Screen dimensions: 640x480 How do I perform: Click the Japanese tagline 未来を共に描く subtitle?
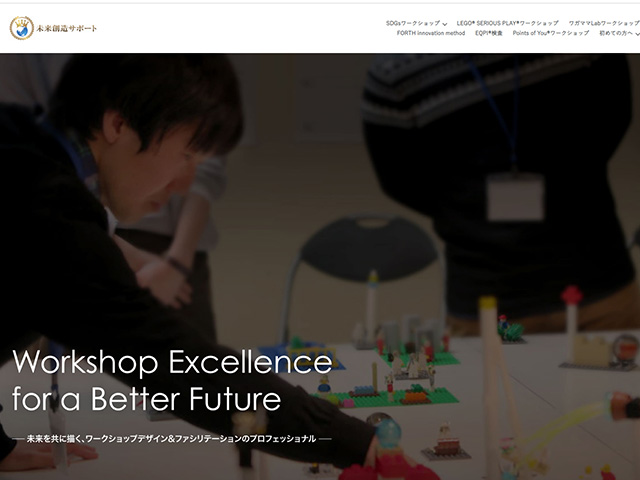click(x=172, y=439)
